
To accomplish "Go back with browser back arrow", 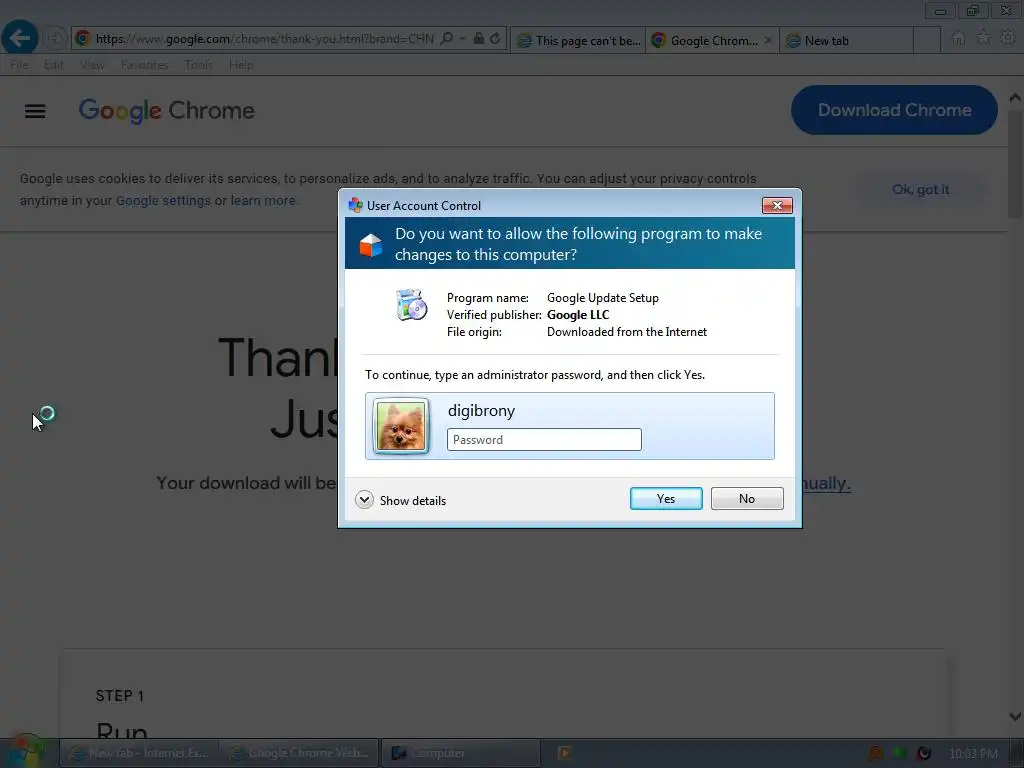I will (20, 39).
